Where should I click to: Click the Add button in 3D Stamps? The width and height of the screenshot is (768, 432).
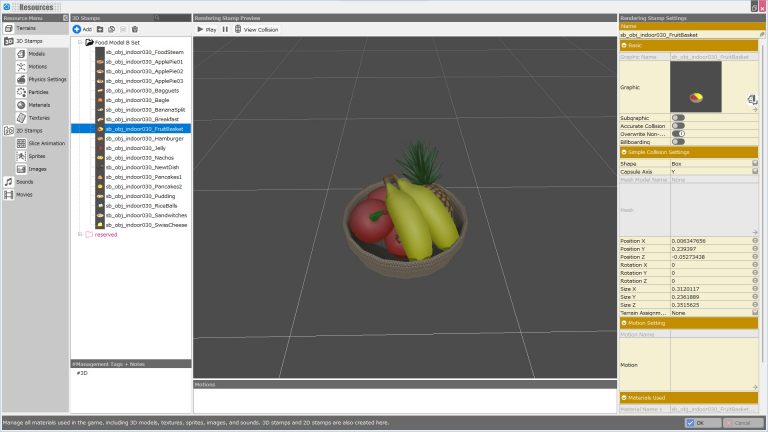click(82, 29)
